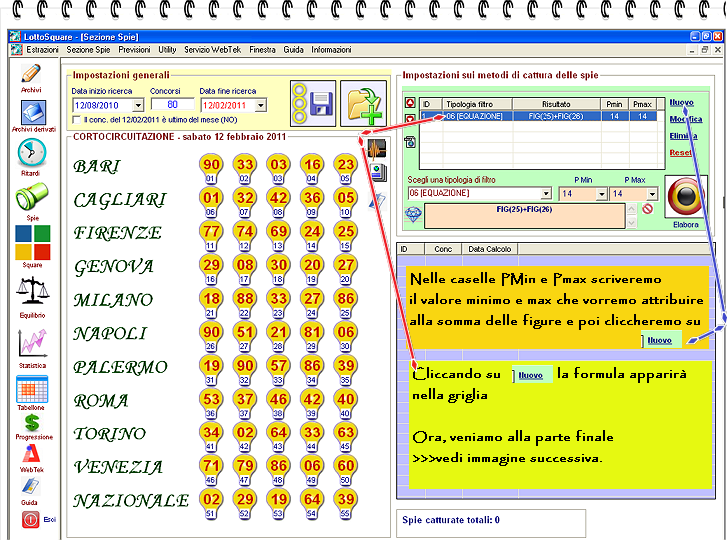
Task: Click the Spie catturate totali status text
Action: 451,520
